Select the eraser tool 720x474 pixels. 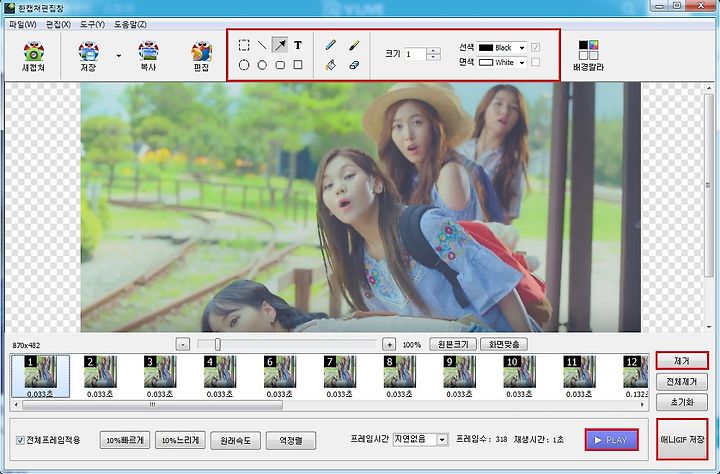click(354, 65)
